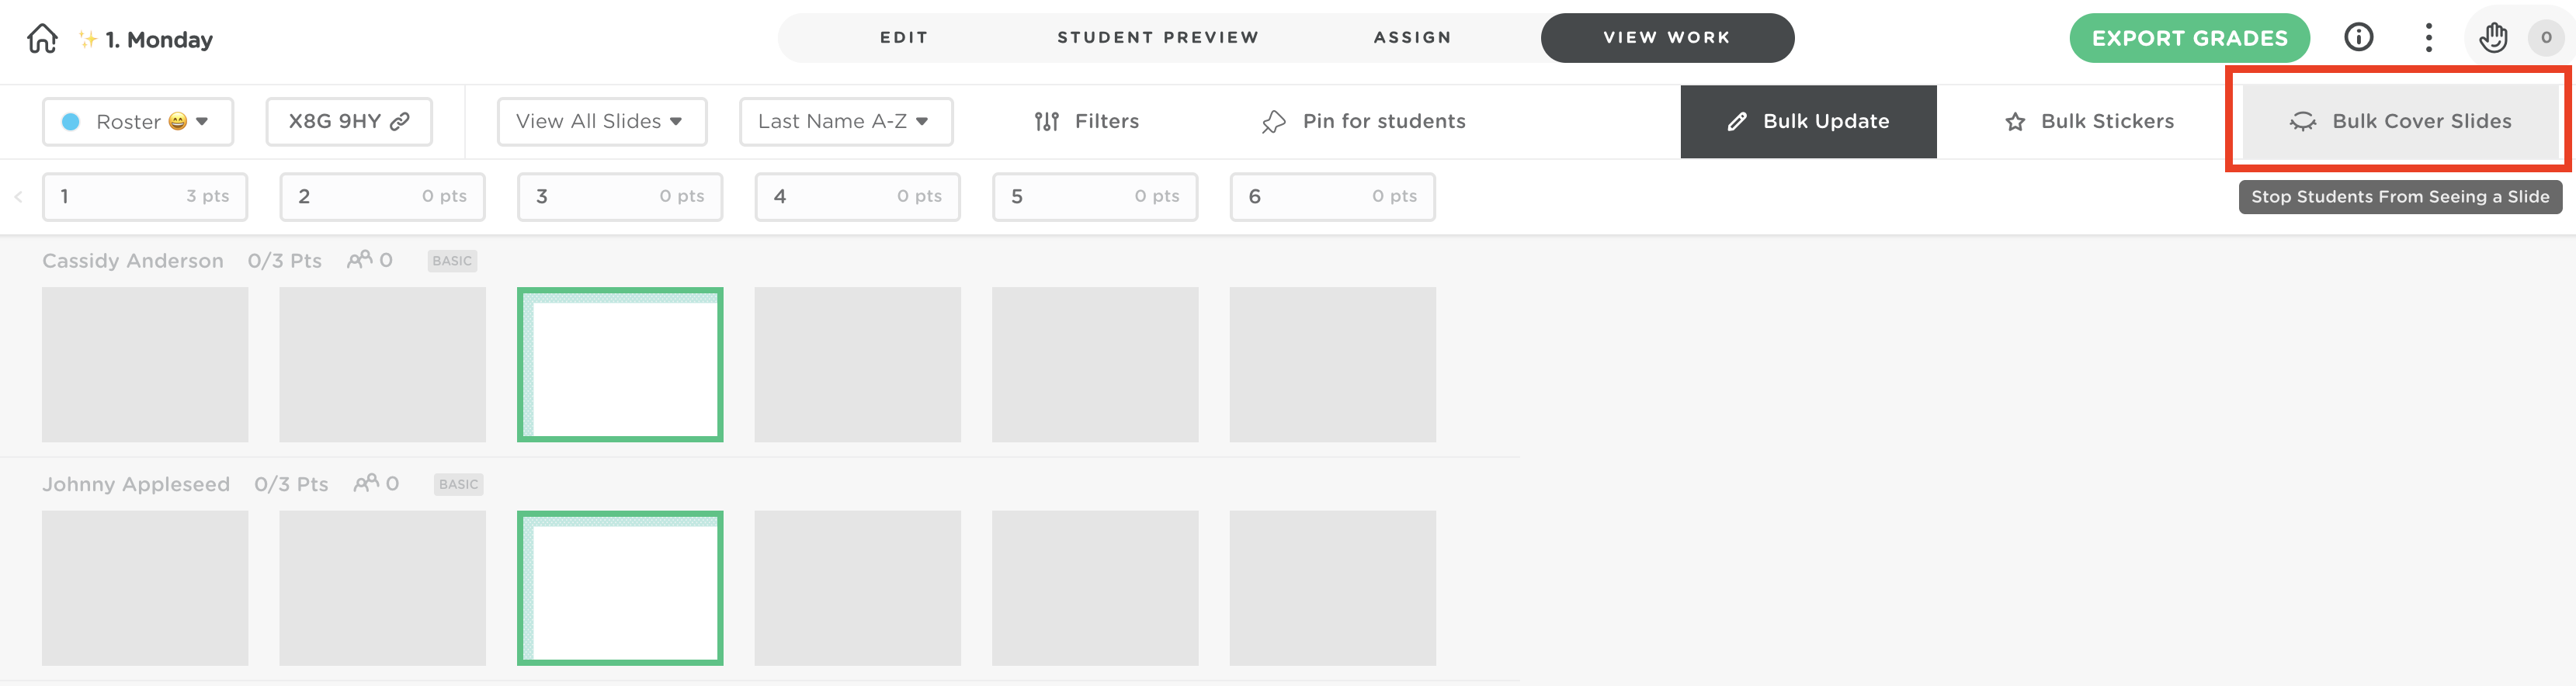Click the left arrow before slide columns
Viewport: 2576px width, 686px height.
(18, 197)
